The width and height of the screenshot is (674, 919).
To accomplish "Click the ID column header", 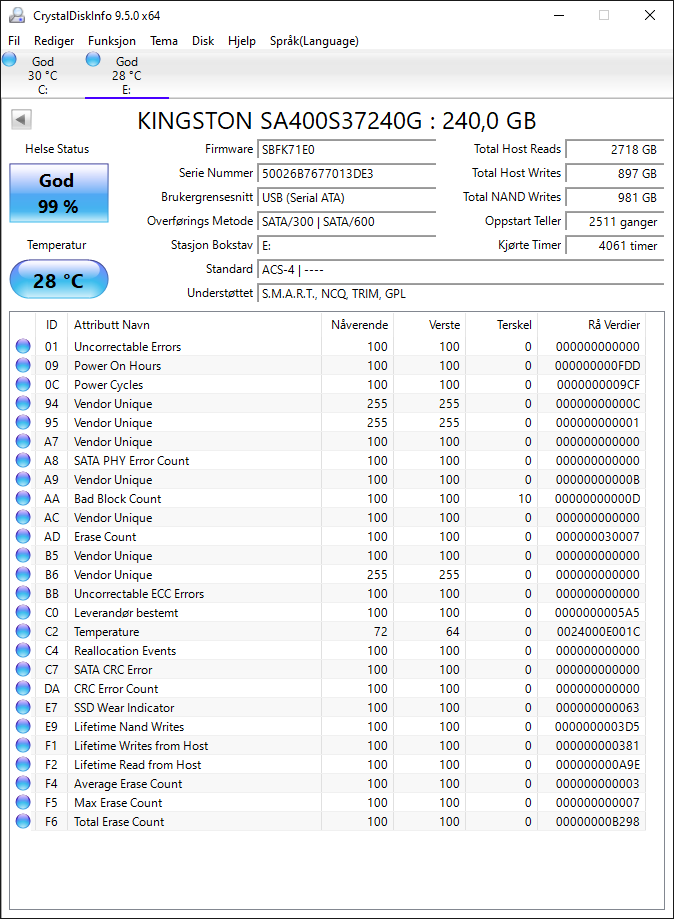I will click(52, 325).
